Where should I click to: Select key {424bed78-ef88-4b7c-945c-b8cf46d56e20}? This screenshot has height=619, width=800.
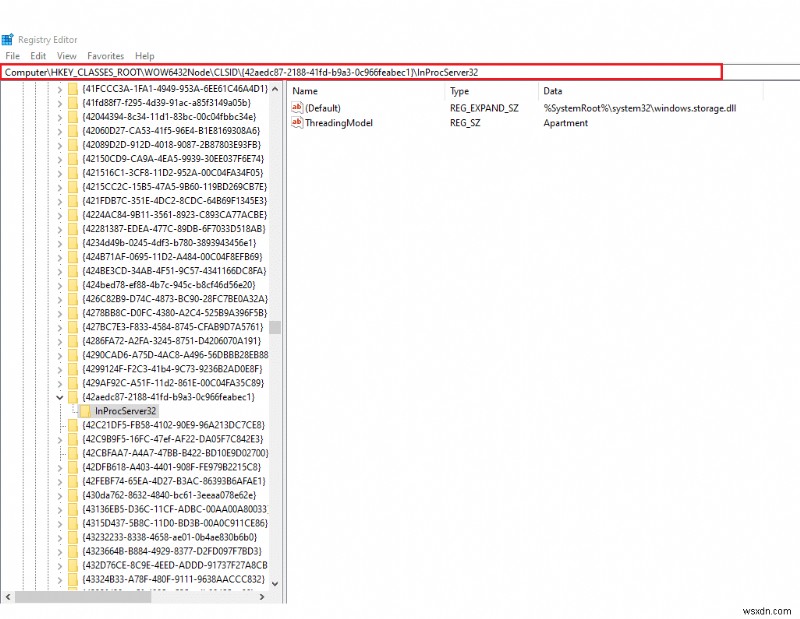pos(169,285)
